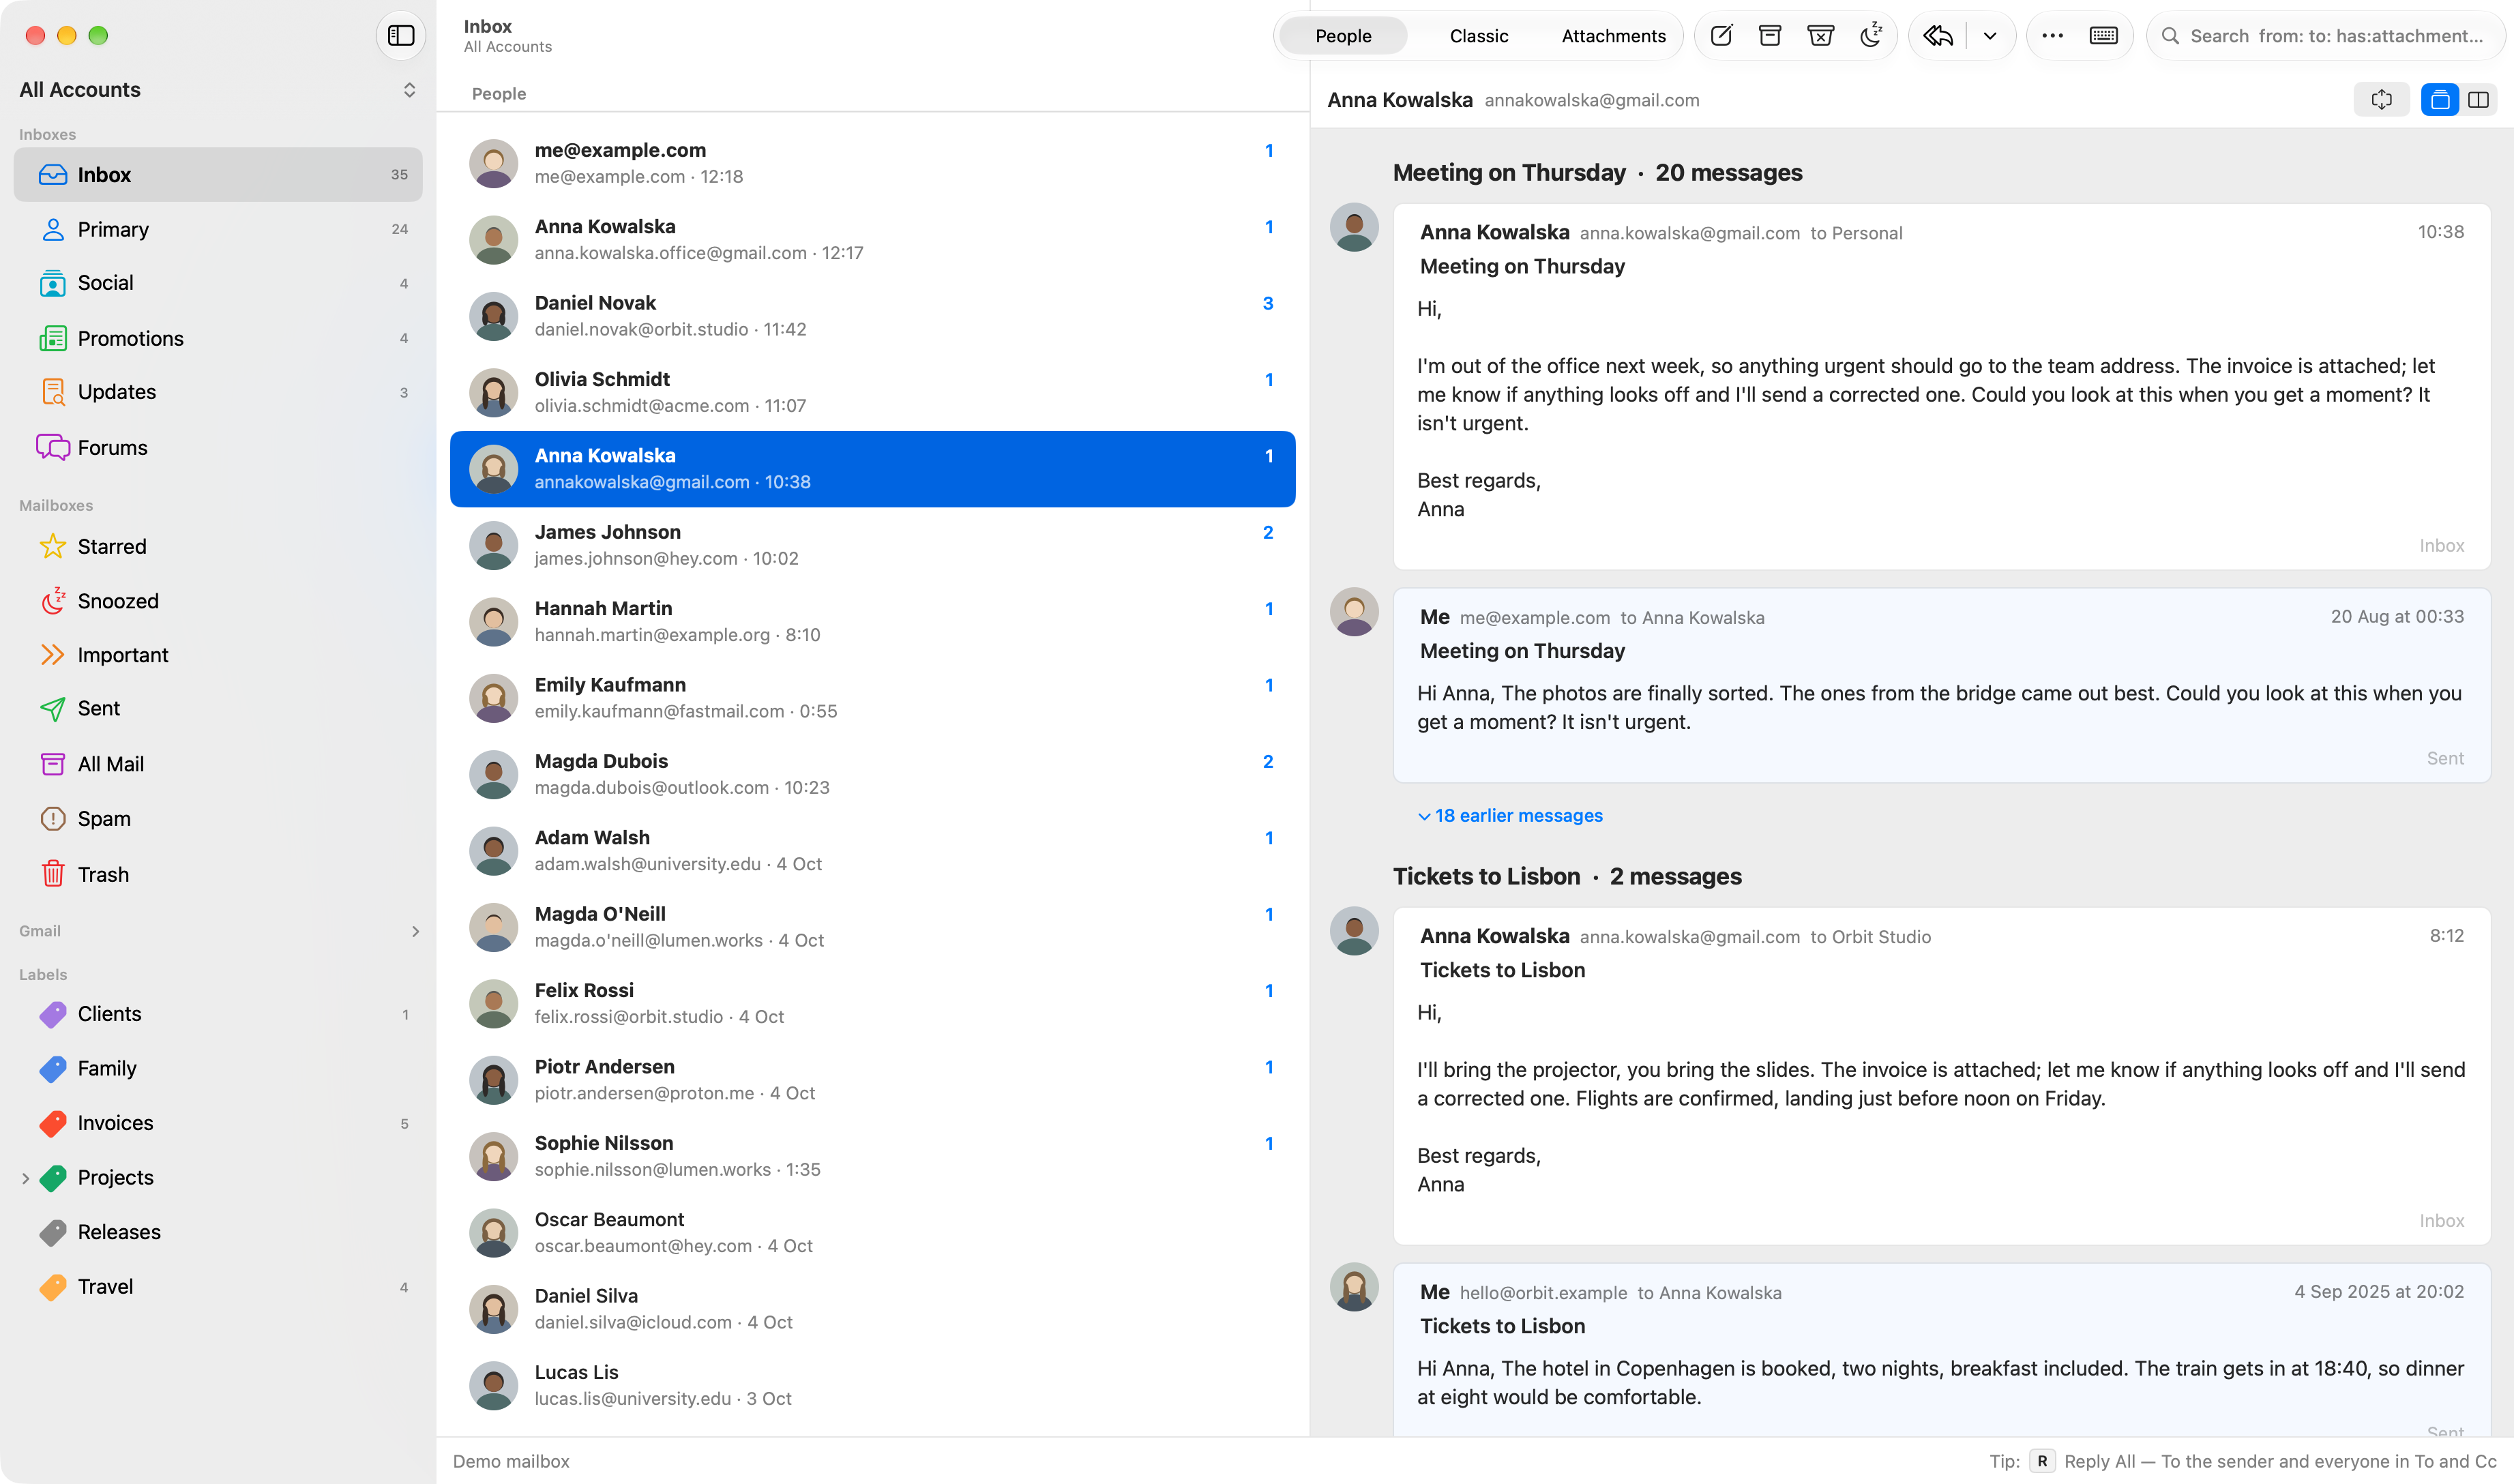2514x1484 pixels.
Task: Select the Invoices label
Action: [218, 1123]
